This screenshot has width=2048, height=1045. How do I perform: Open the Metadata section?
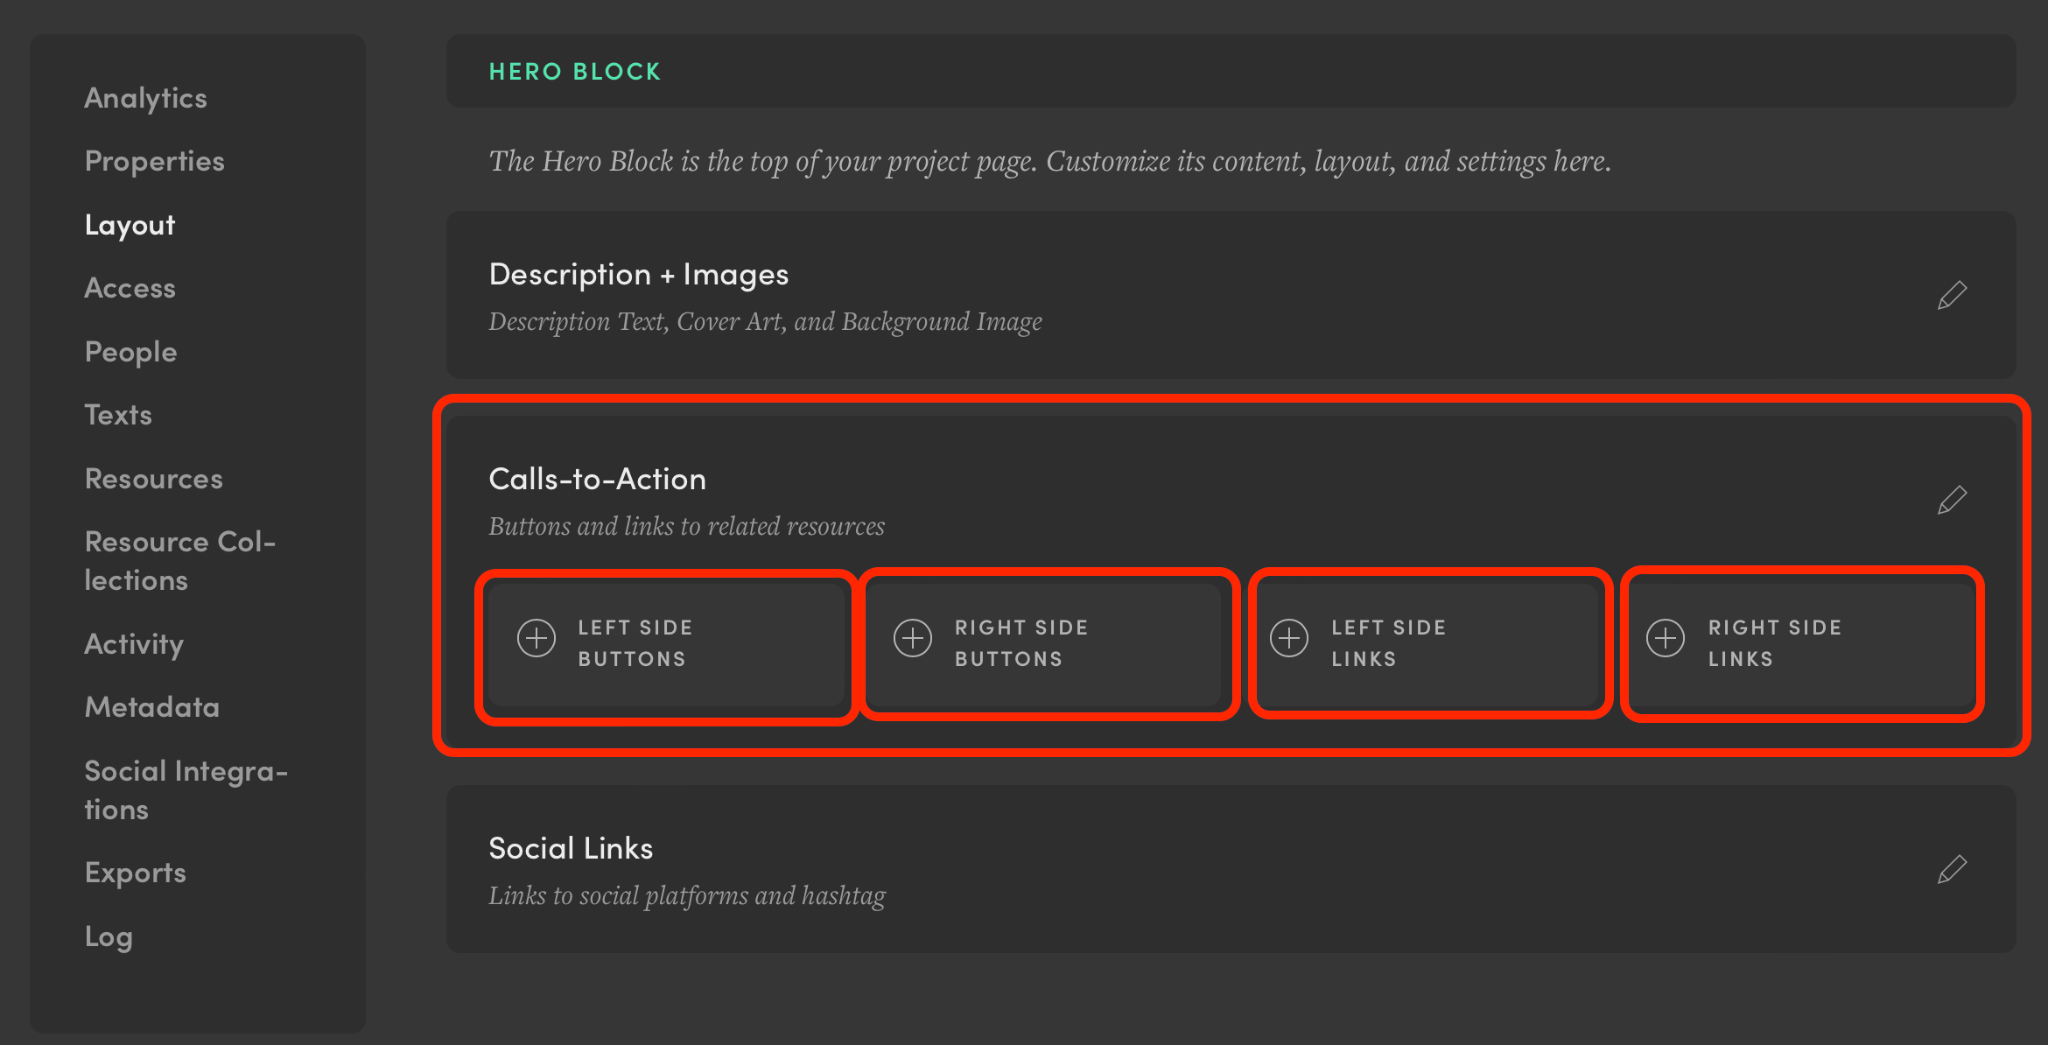152,707
